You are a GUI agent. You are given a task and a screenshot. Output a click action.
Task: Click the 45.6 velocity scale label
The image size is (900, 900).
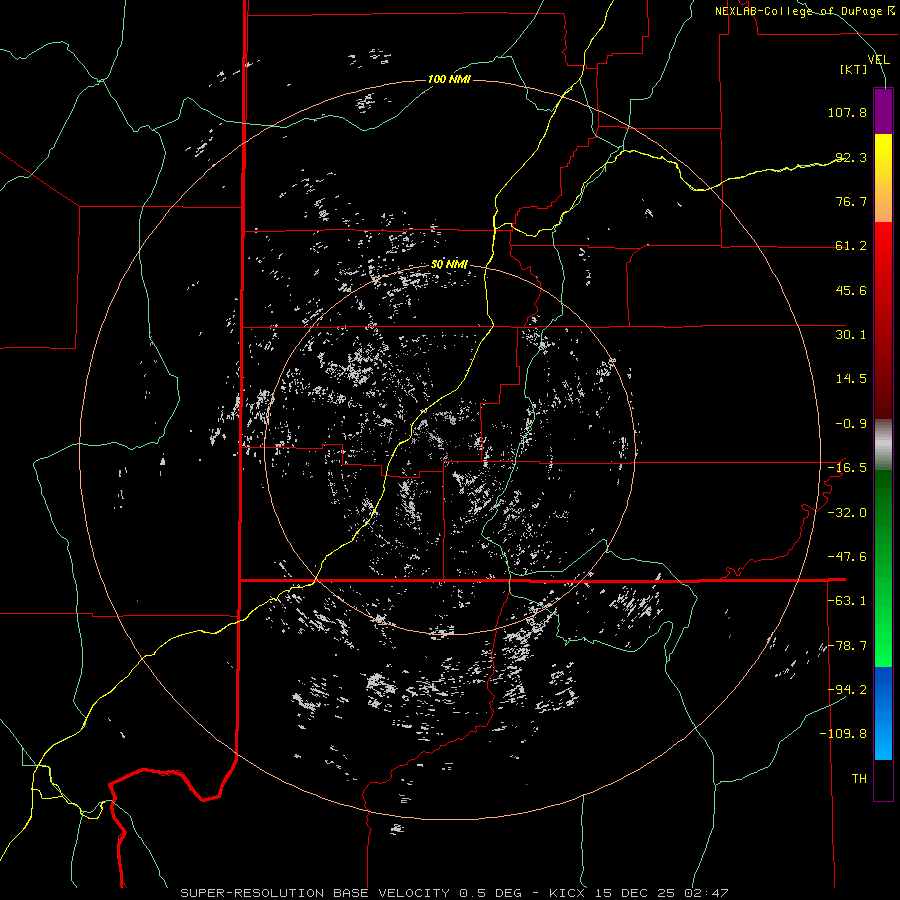(851, 290)
